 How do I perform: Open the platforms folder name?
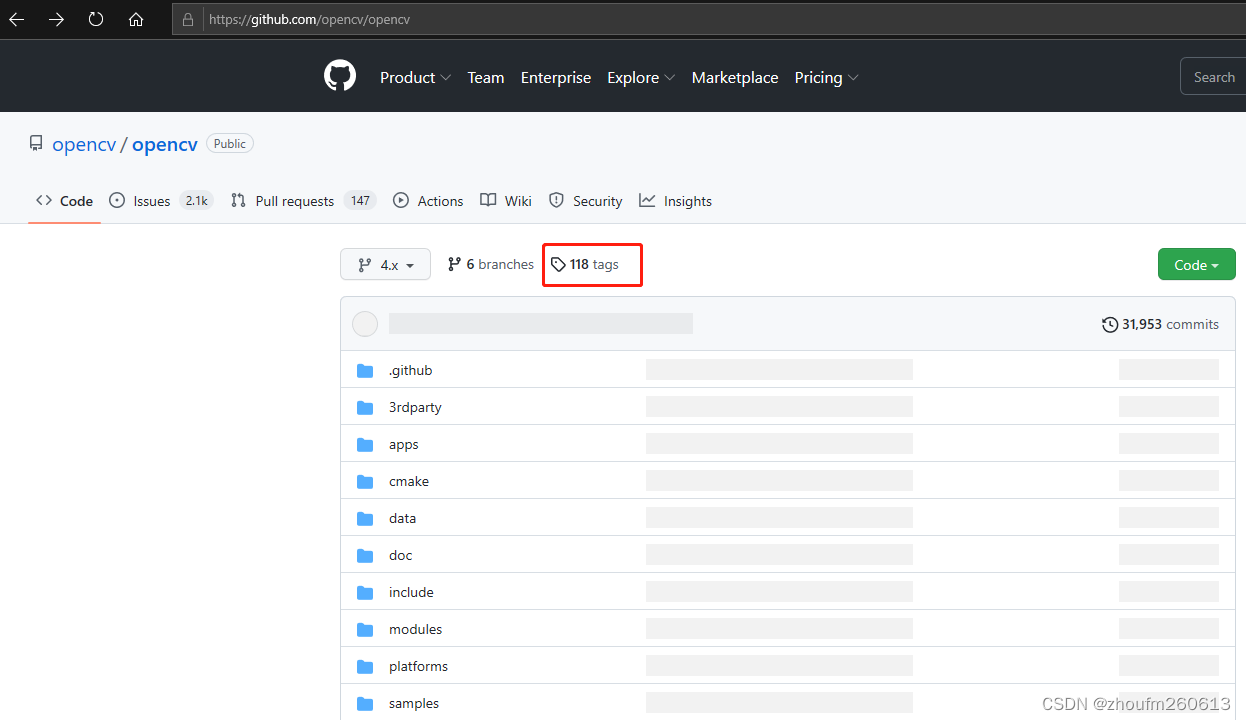coord(418,667)
